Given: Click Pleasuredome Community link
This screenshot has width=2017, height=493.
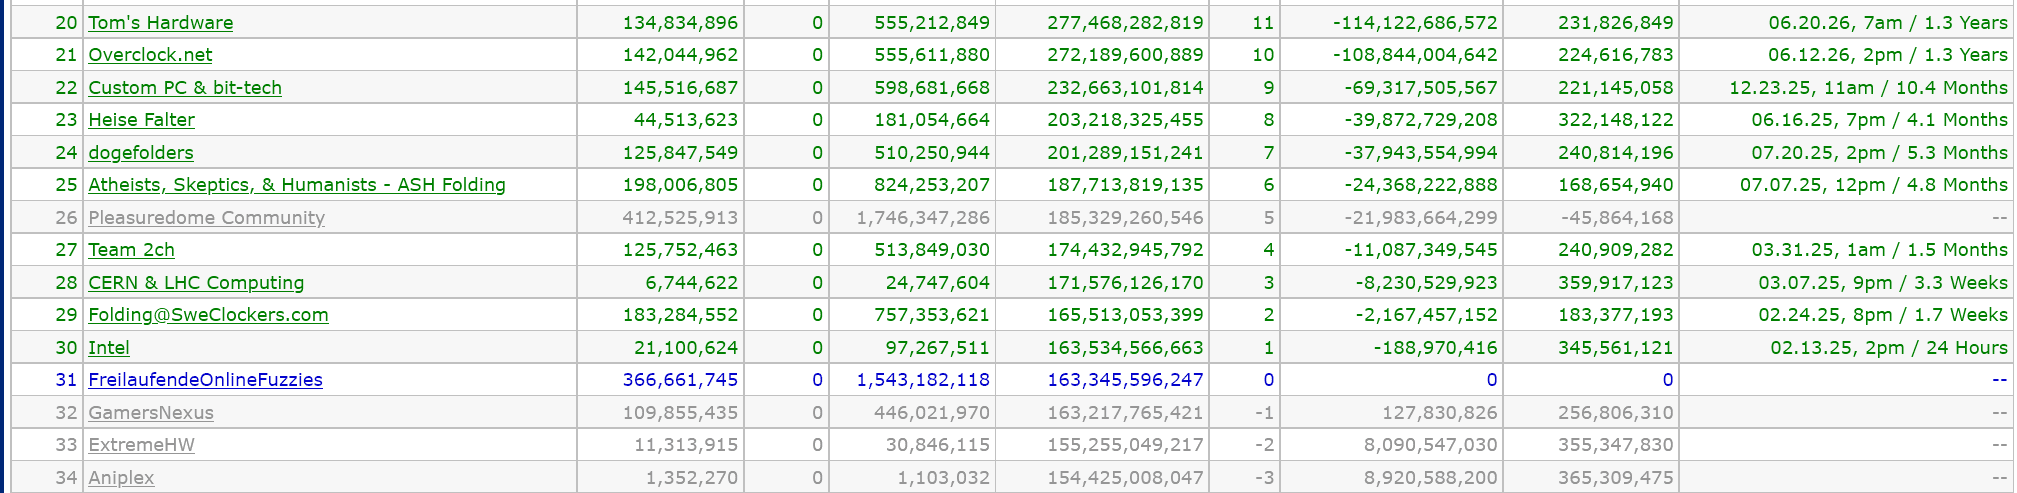Looking at the screenshot, I should pos(206,218).
